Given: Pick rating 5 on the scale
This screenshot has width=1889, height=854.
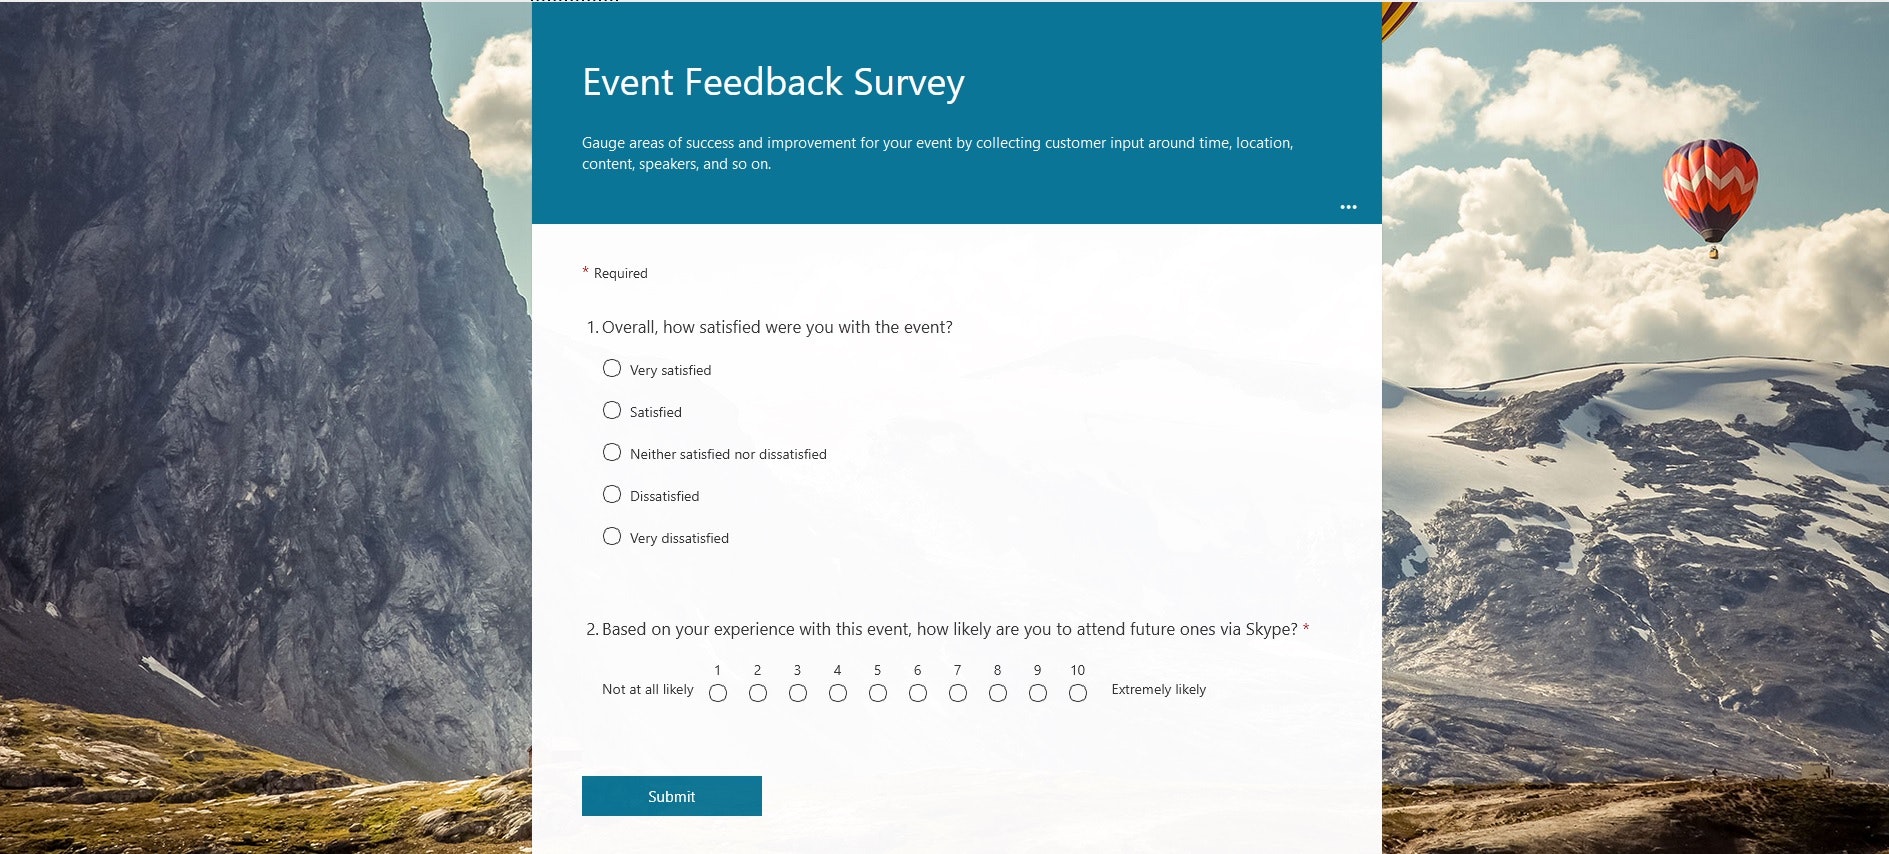Looking at the screenshot, I should 878,693.
